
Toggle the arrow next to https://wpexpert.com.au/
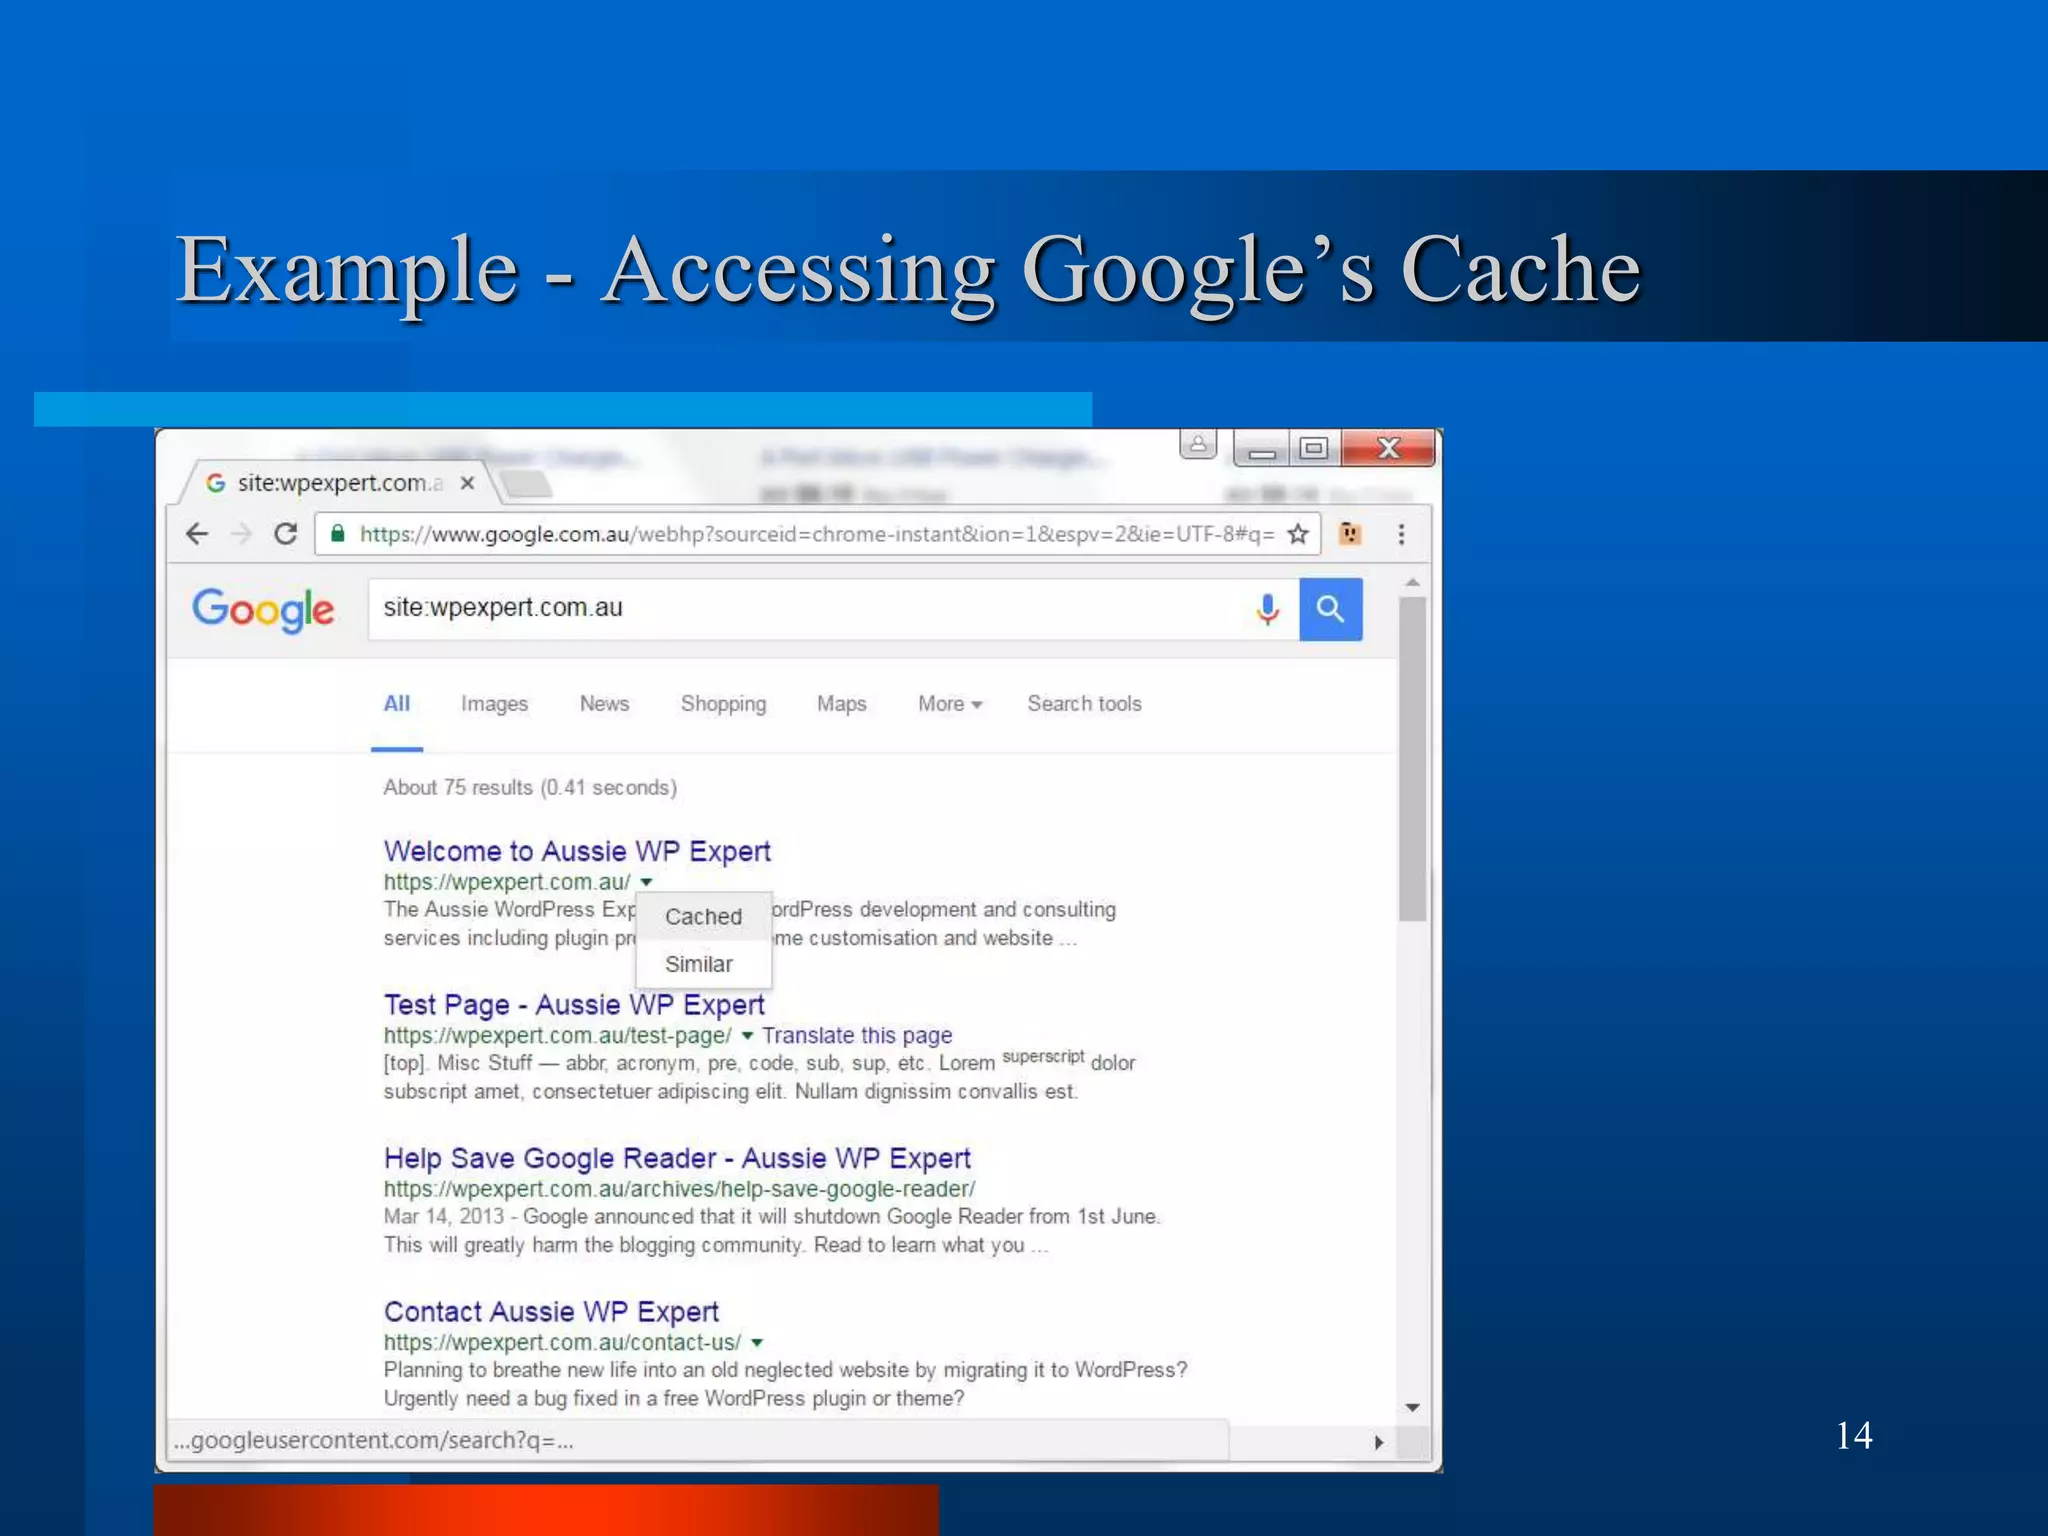pyautogui.click(x=646, y=882)
